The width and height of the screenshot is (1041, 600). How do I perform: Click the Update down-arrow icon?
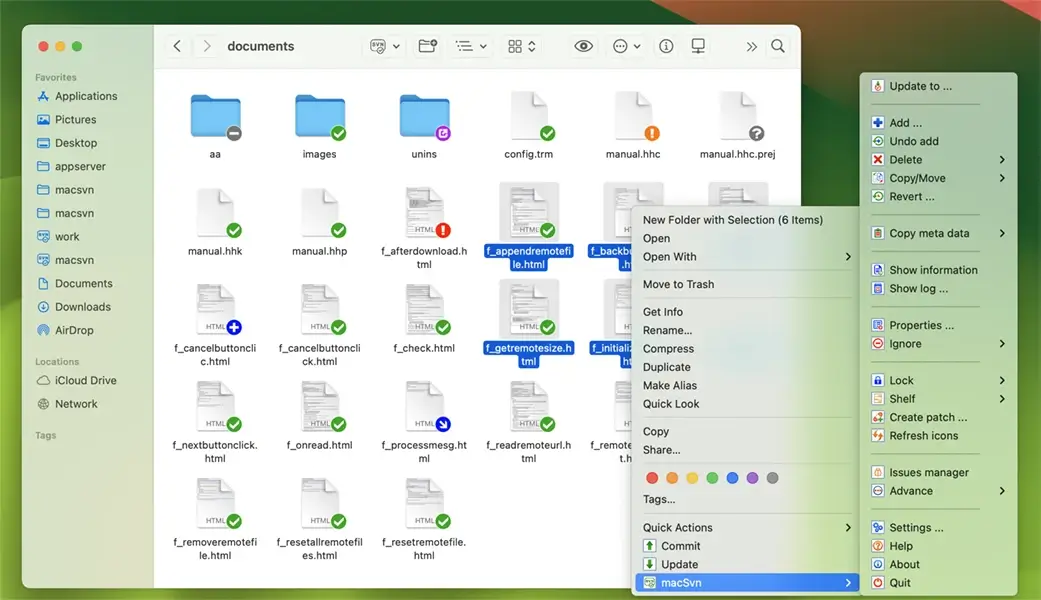tap(649, 564)
